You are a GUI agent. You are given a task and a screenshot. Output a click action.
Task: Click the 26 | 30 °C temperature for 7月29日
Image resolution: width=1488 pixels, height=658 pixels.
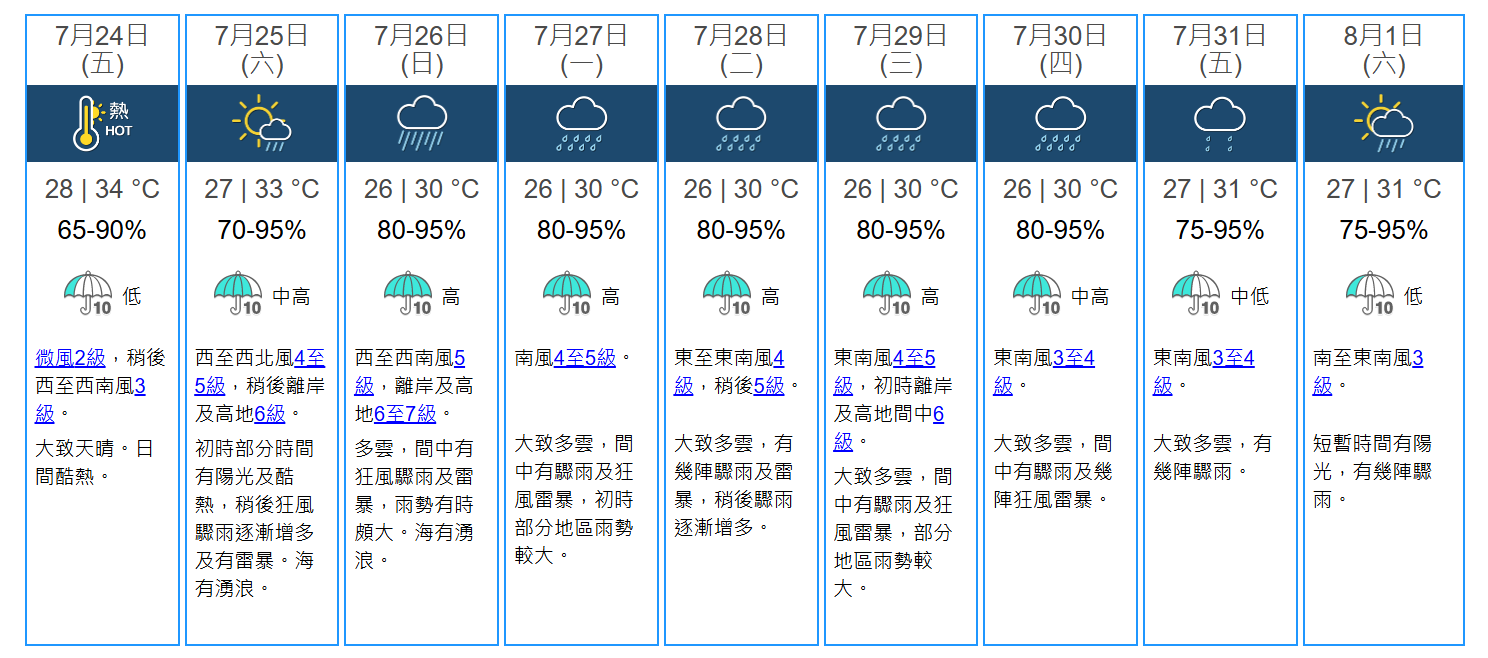(x=901, y=189)
